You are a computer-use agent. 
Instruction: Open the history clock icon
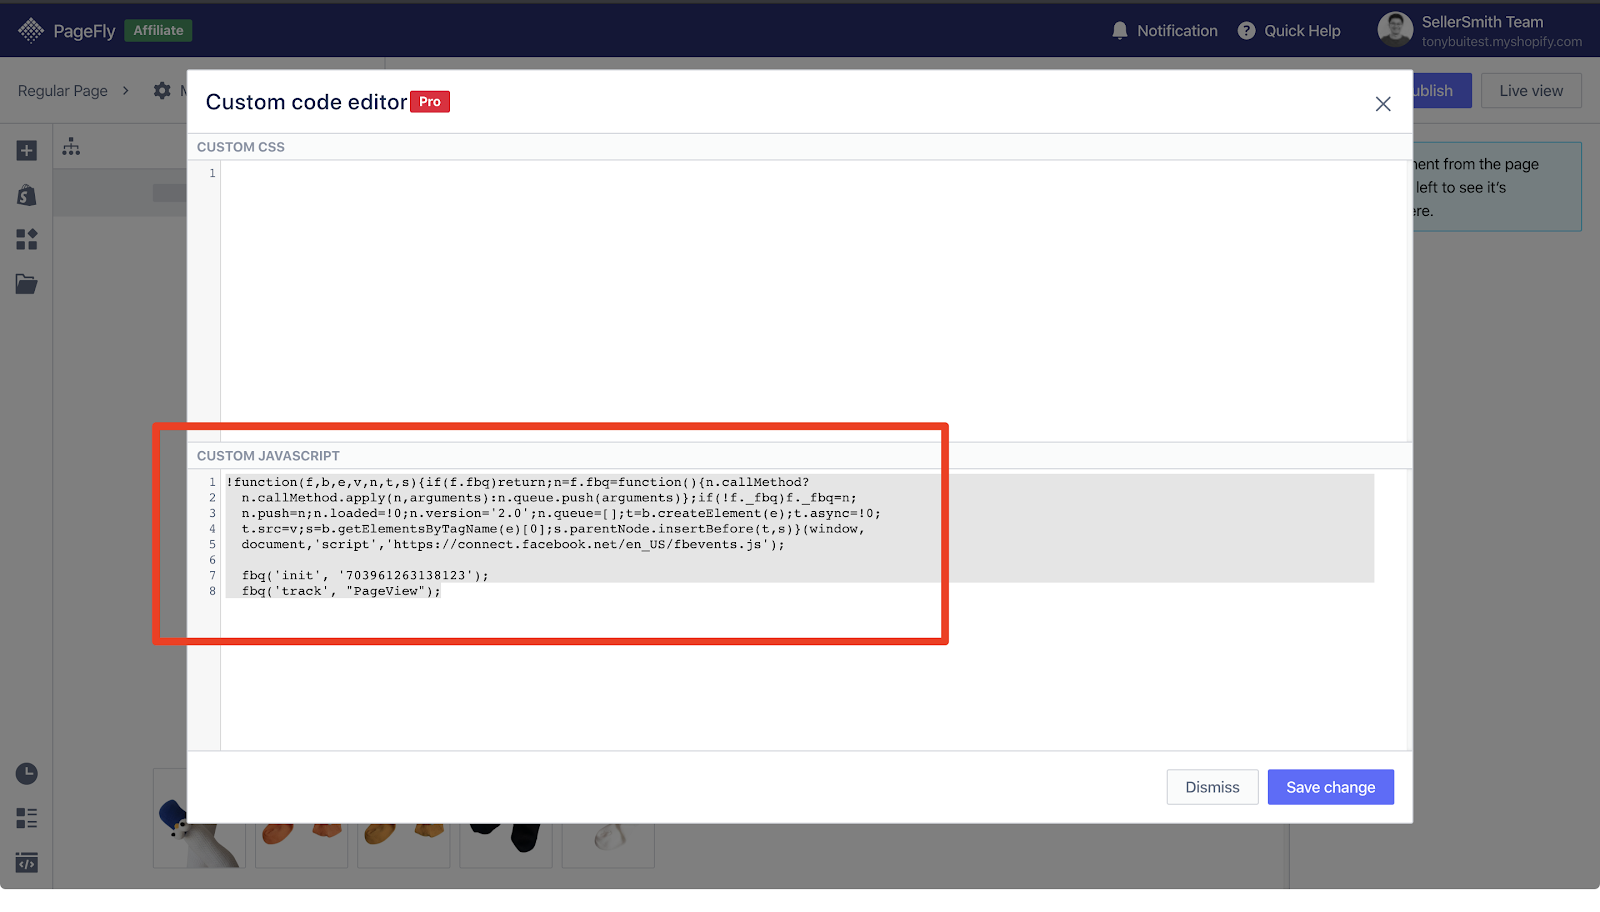27,774
